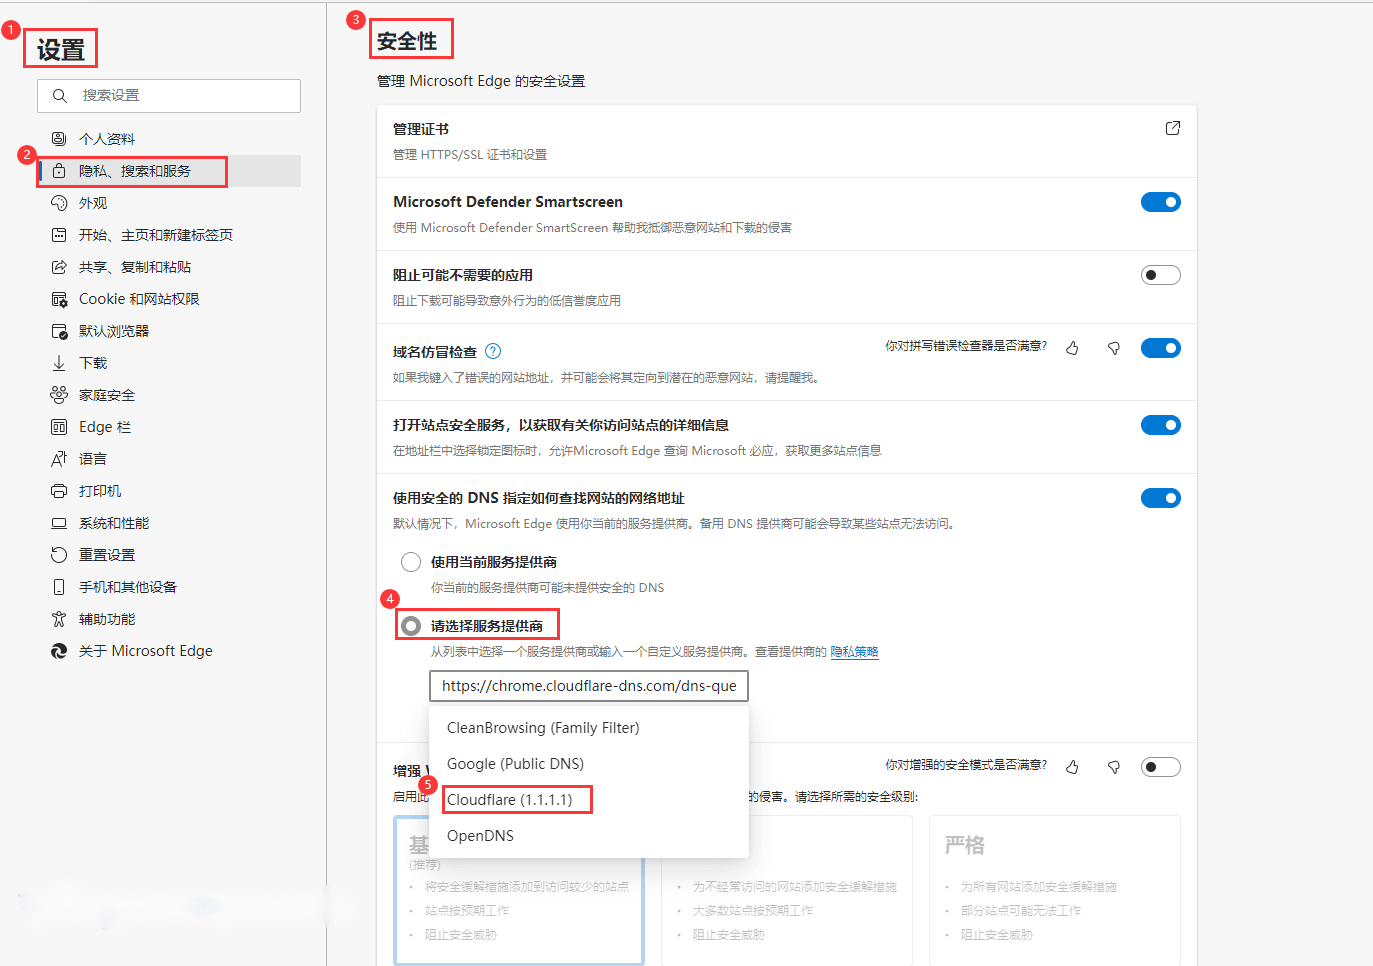Turn off Microsoft Defender Smartscreen toggle
Viewport: 1373px width, 966px height.
(1161, 202)
